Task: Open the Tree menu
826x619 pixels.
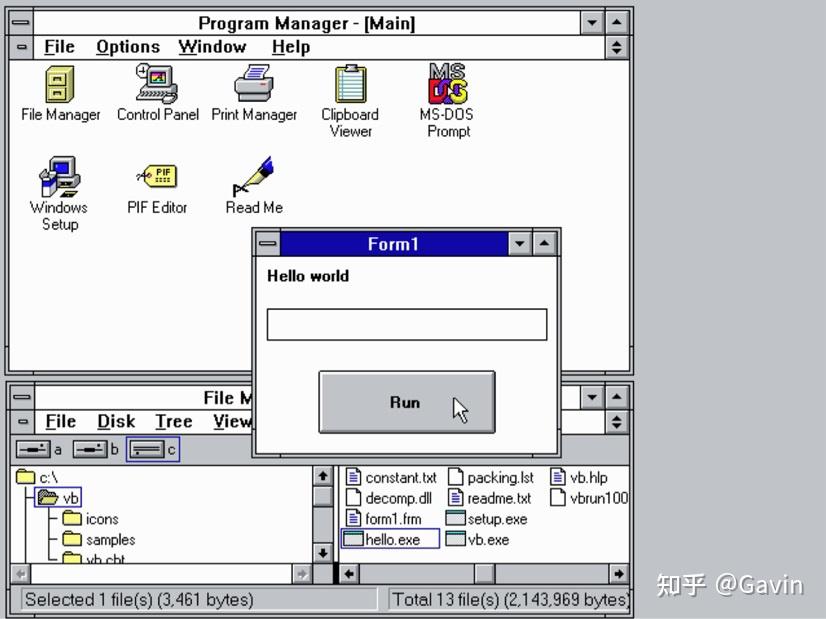Action: (x=173, y=421)
